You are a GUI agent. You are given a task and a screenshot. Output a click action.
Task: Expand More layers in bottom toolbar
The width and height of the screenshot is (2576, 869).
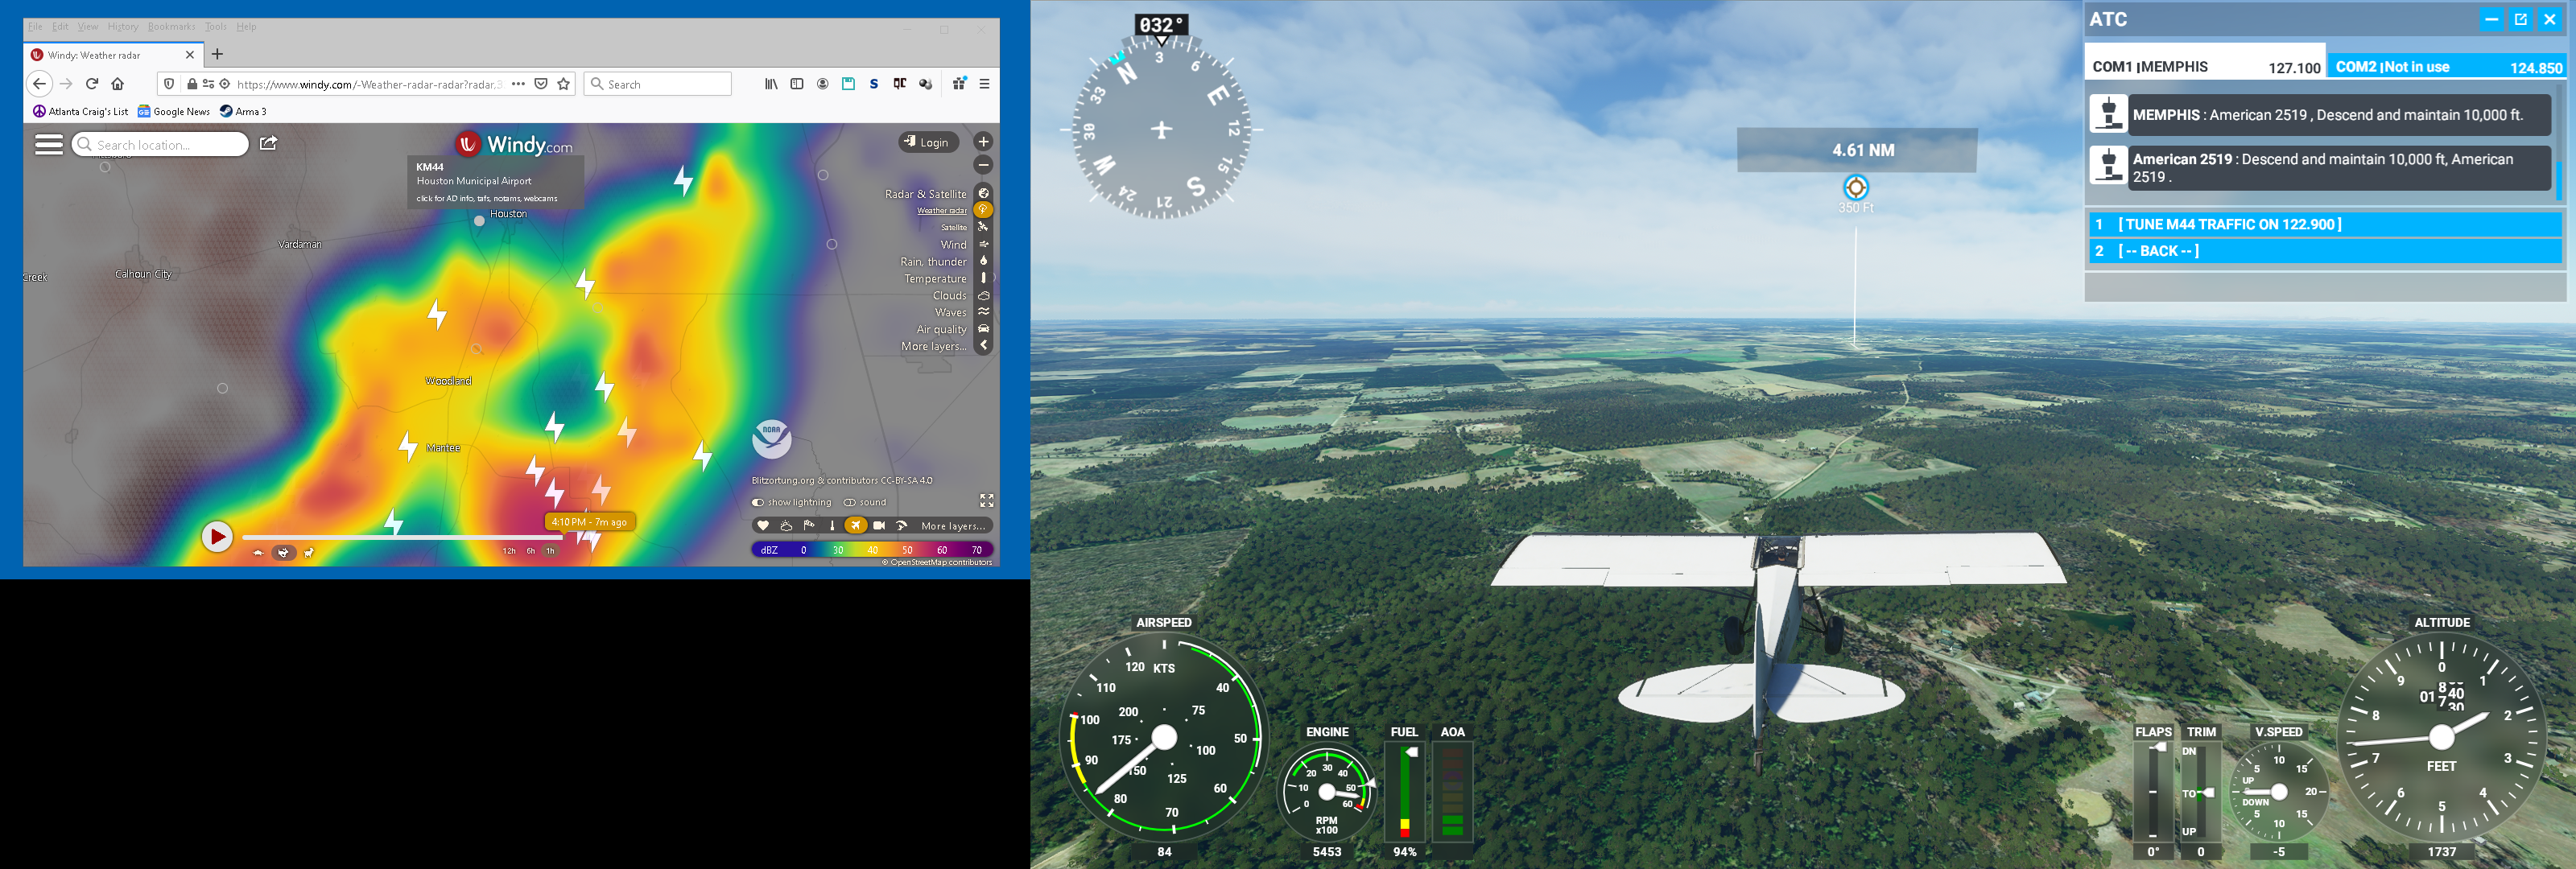pos(952,526)
